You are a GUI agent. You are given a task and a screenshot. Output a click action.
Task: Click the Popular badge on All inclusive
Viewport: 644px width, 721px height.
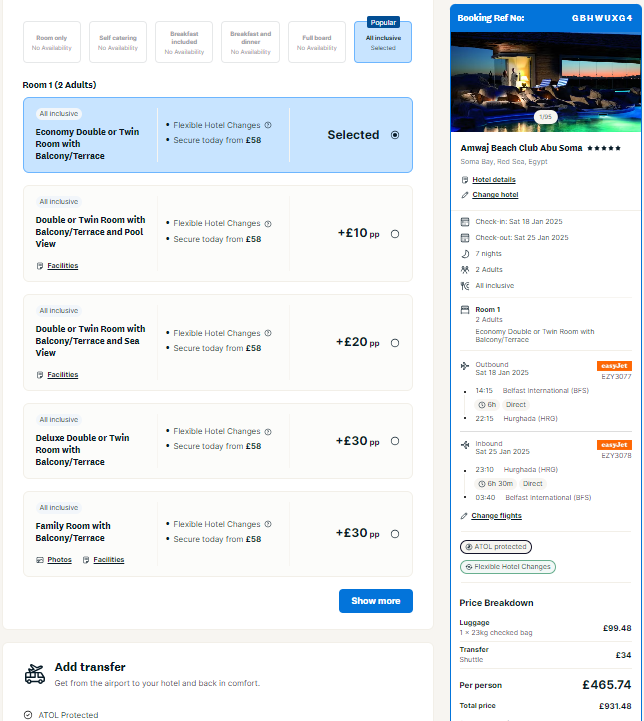pyautogui.click(x=383, y=23)
